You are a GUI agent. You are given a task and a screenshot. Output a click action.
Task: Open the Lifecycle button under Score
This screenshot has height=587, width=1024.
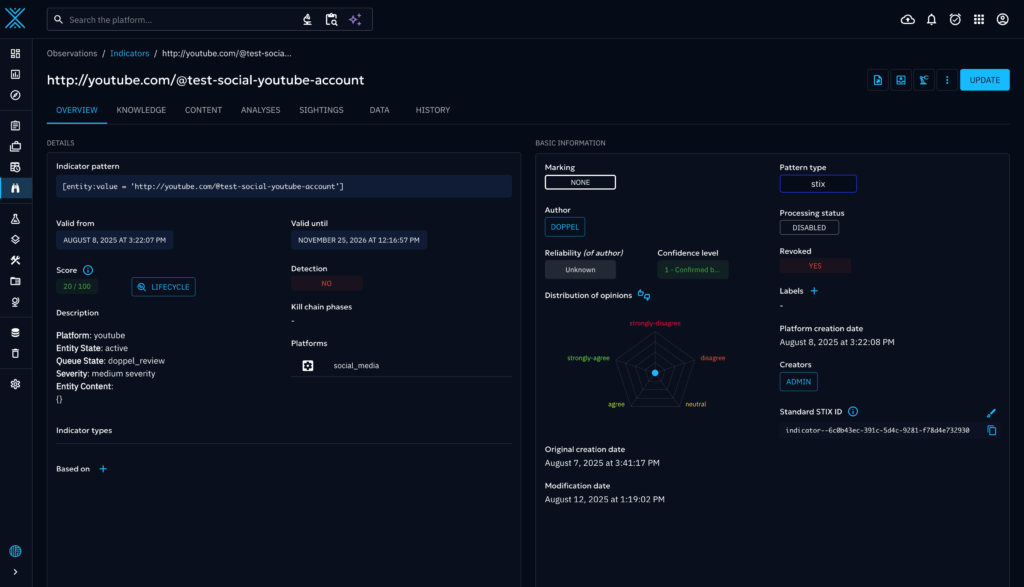coord(164,287)
